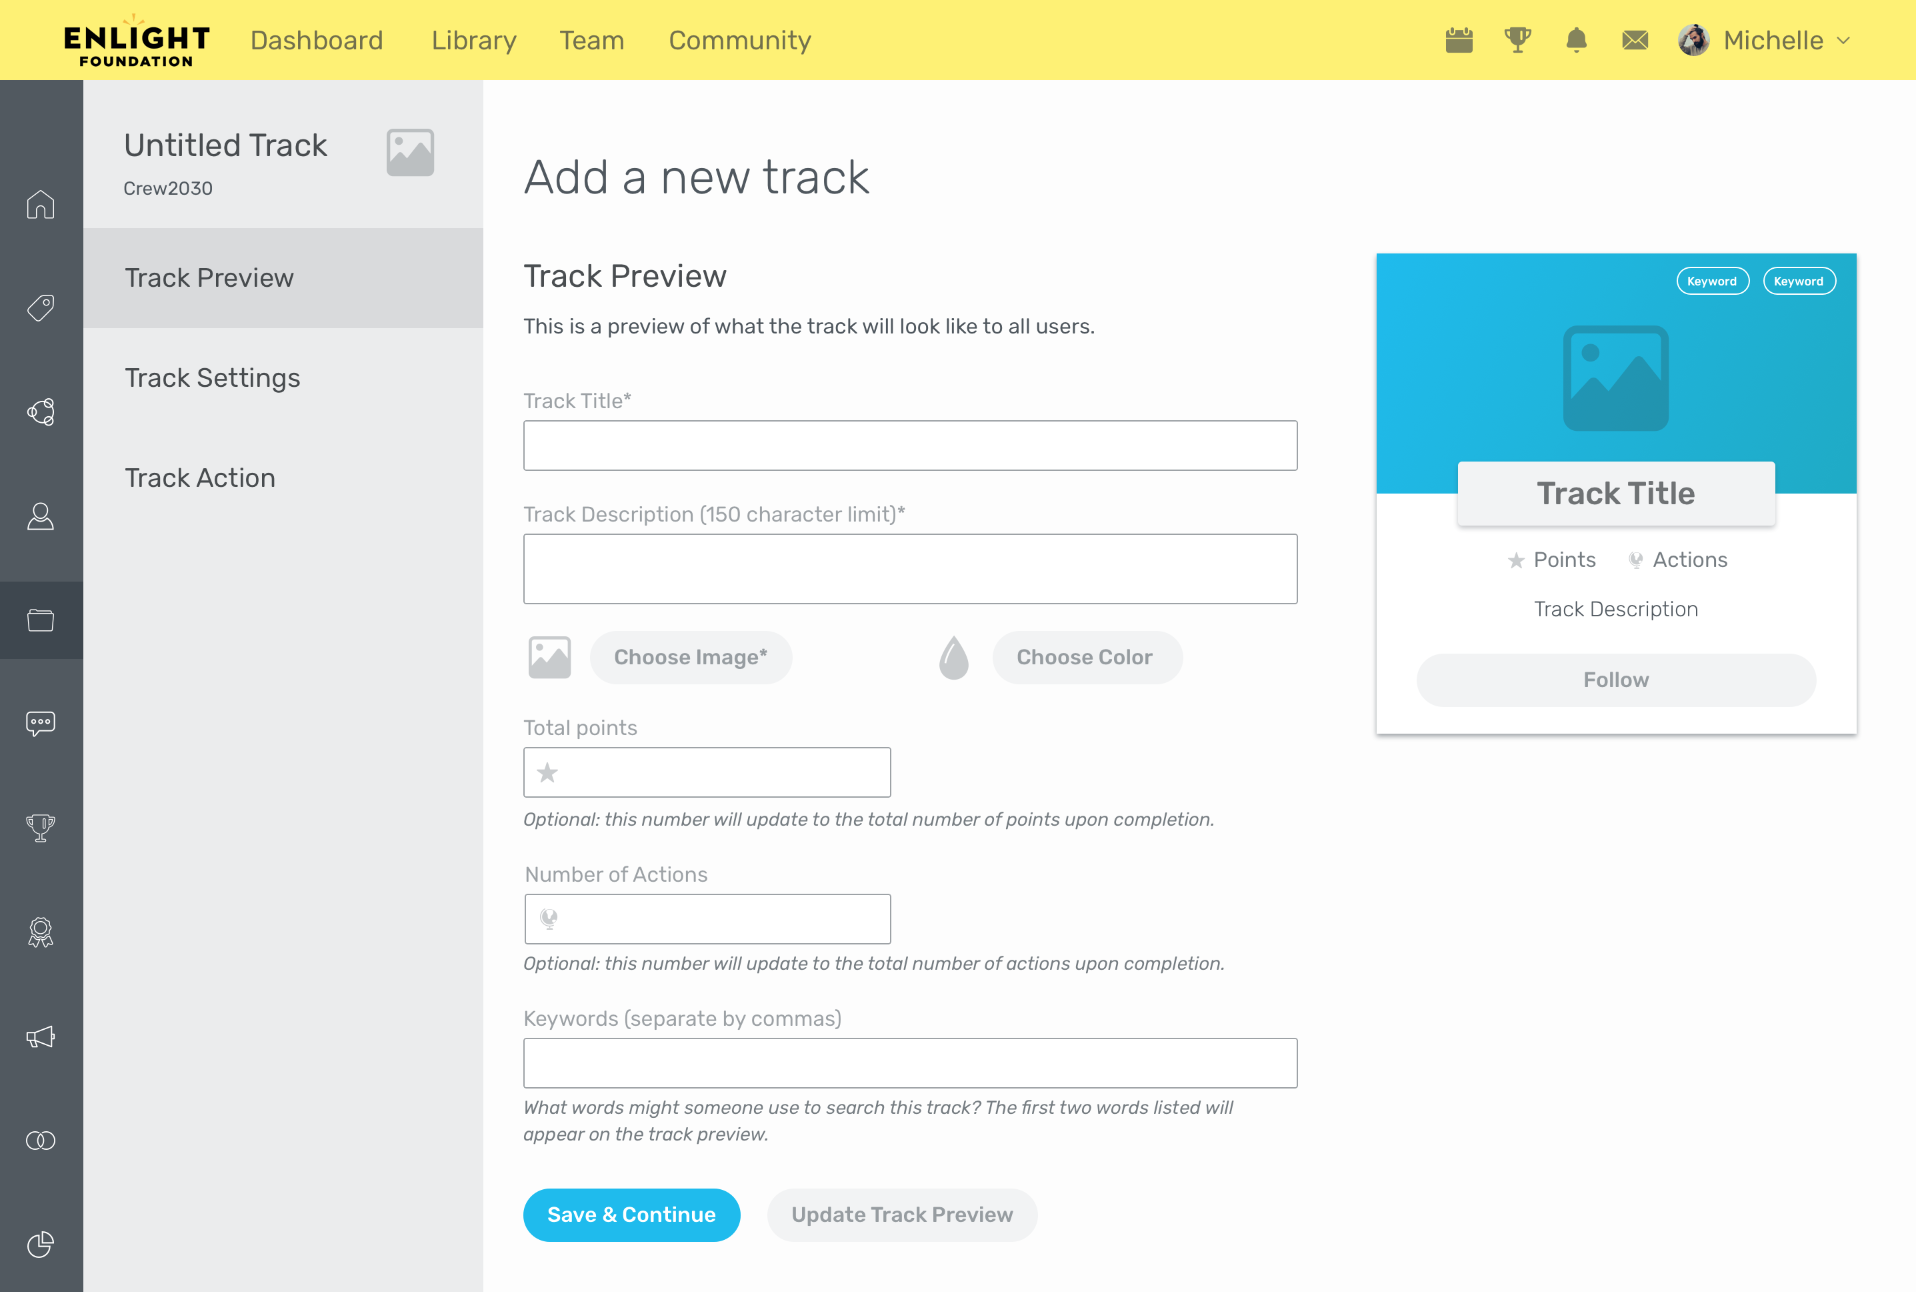Focus the Number of Actions field
Screen dimensions: 1916x1292
[x=707, y=919]
